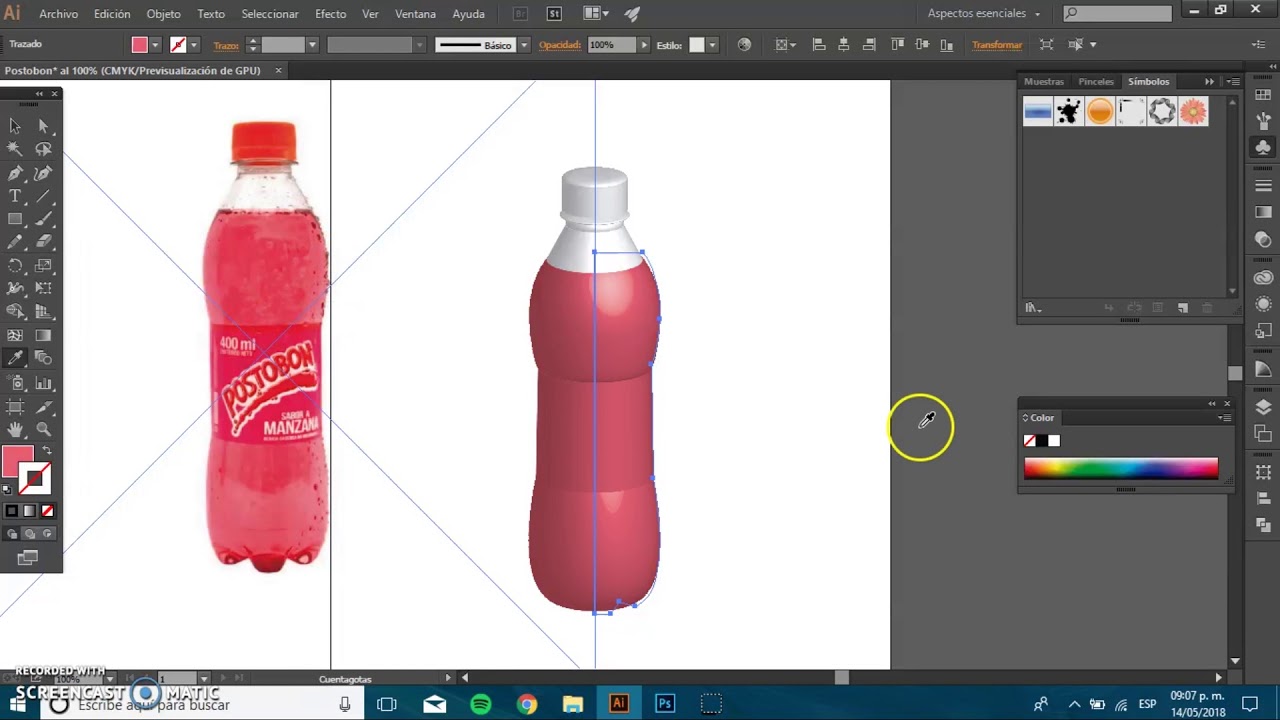Select the Artboard tool
Image resolution: width=1280 pixels, height=720 pixels.
pyautogui.click(x=15, y=407)
